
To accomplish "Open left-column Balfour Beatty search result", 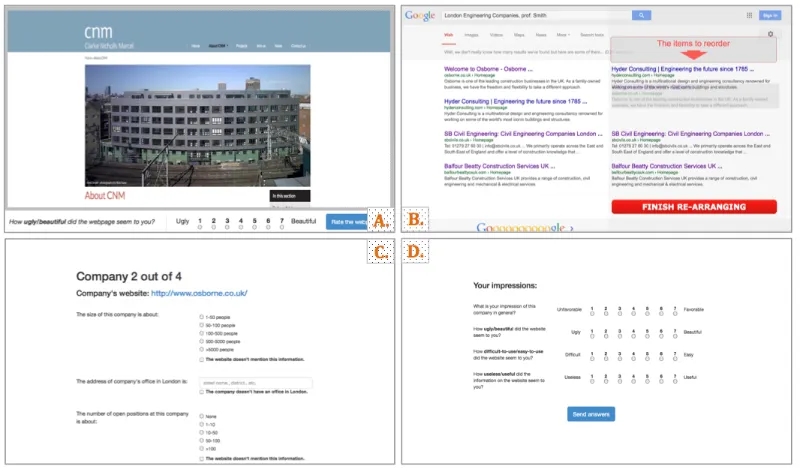I will pyautogui.click(x=499, y=166).
